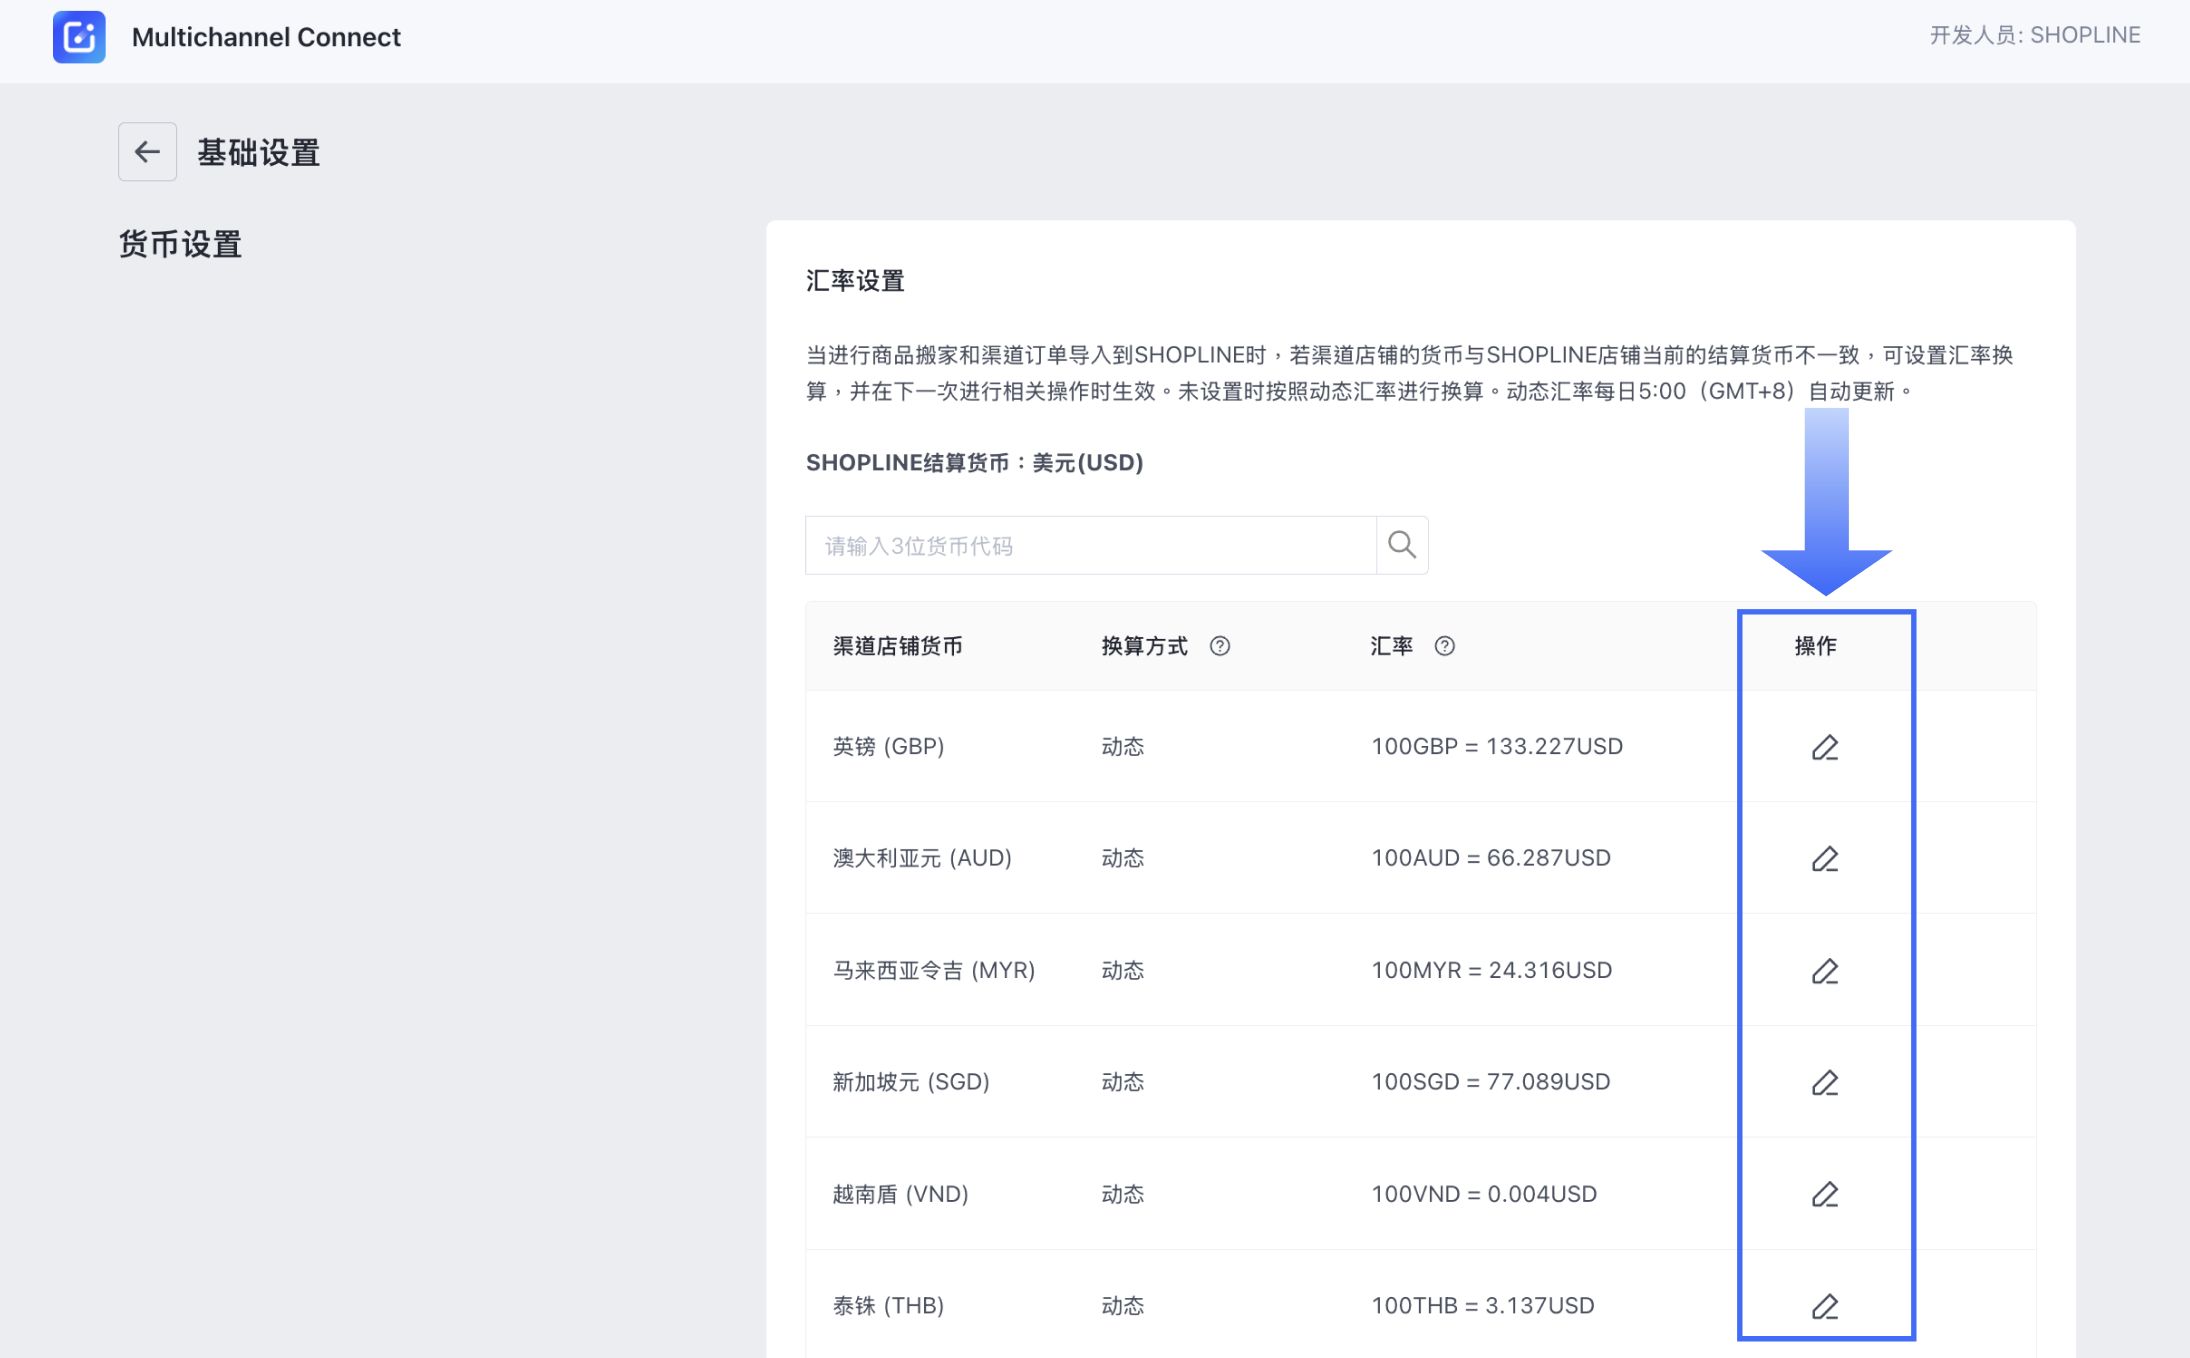
Task: Edit the VND exchange rate row
Action: coord(1824,1195)
